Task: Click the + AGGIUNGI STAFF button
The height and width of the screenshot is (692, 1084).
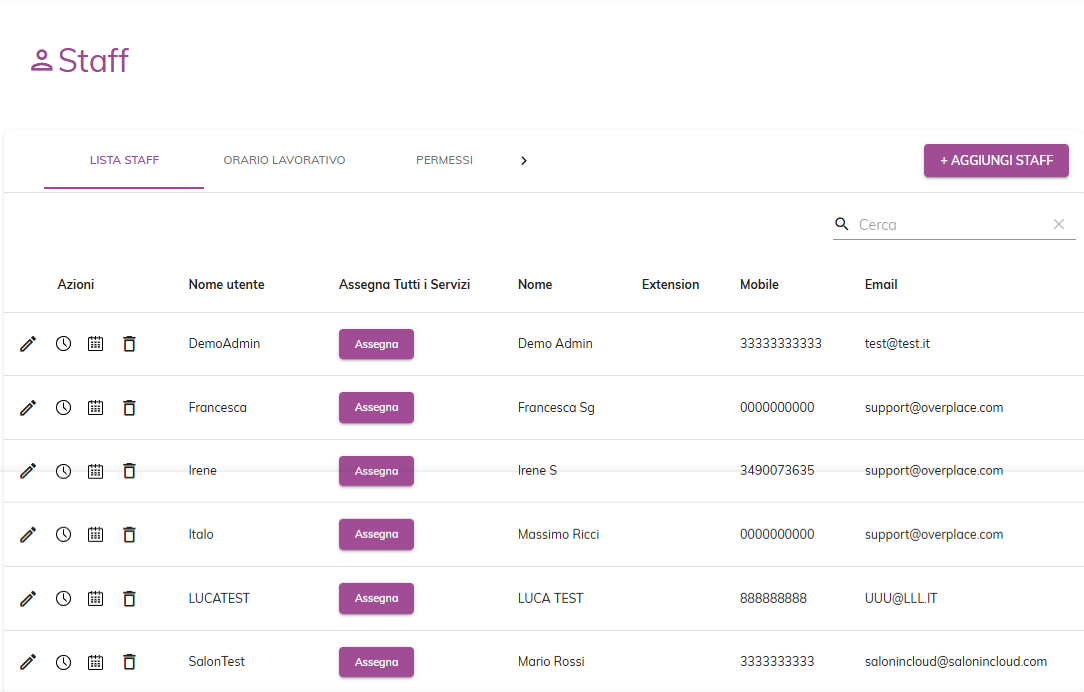Action: click(x=996, y=160)
